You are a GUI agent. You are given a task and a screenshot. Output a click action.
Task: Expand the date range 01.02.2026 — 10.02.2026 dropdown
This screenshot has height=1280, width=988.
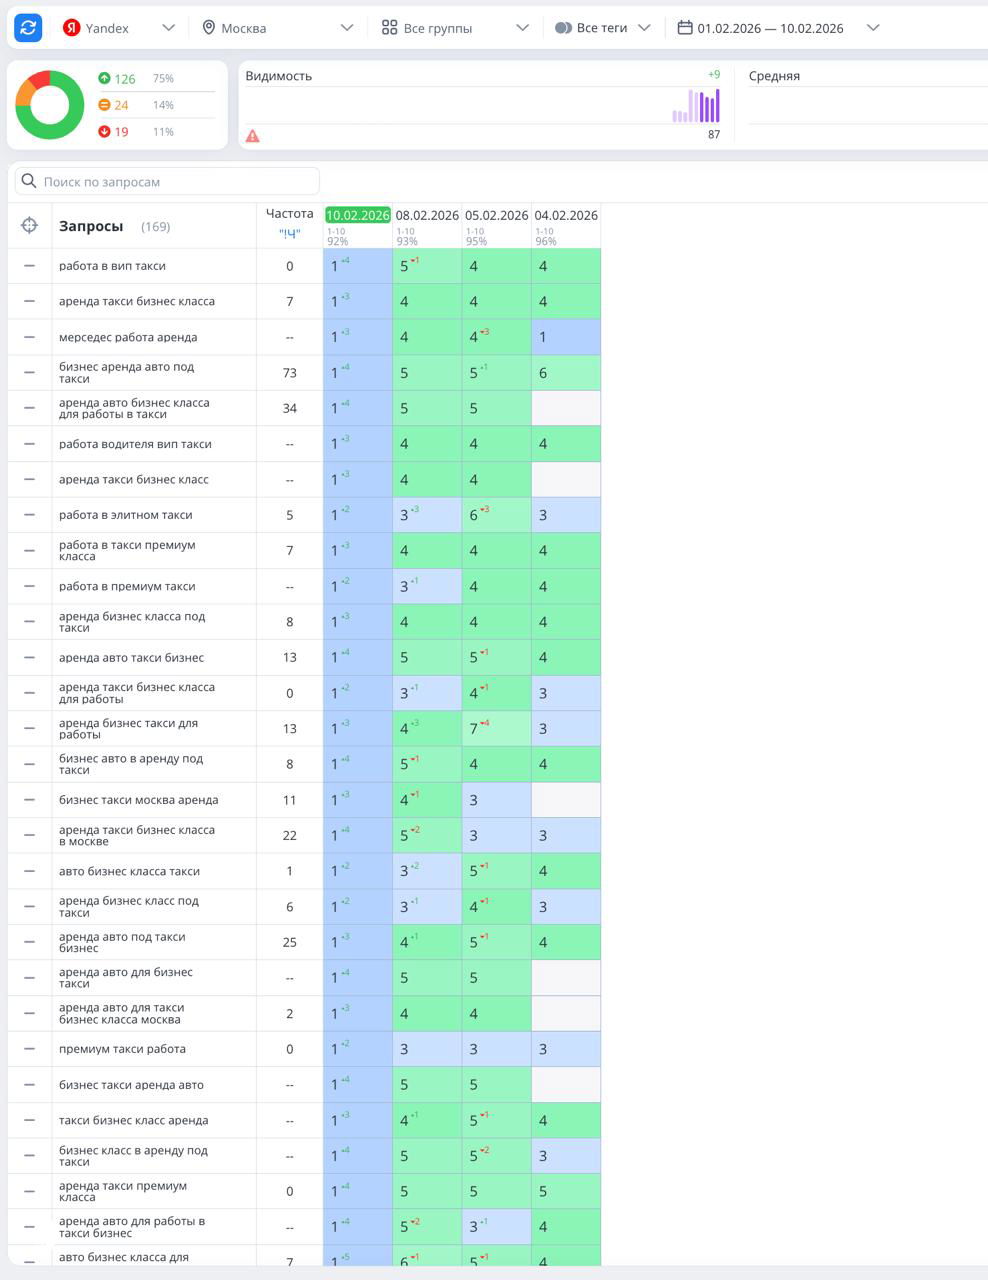(872, 28)
